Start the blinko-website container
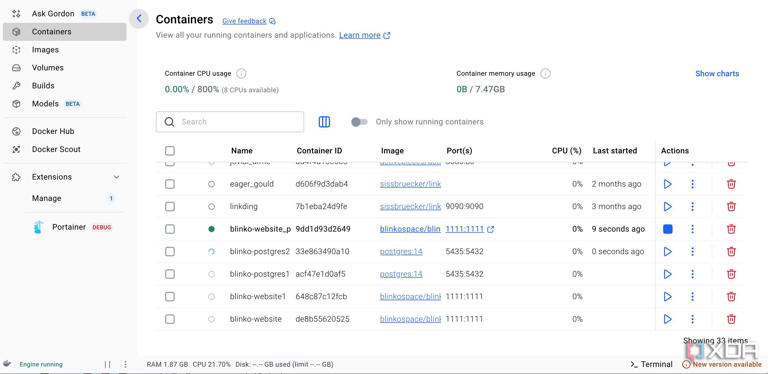This screenshot has width=768, height=374. [x=667, y=319]
